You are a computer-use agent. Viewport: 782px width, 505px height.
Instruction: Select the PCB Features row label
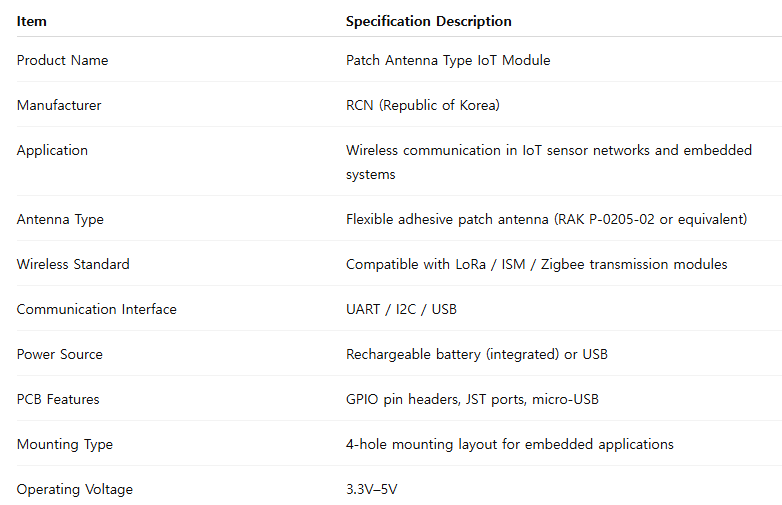tap(58, 399)
